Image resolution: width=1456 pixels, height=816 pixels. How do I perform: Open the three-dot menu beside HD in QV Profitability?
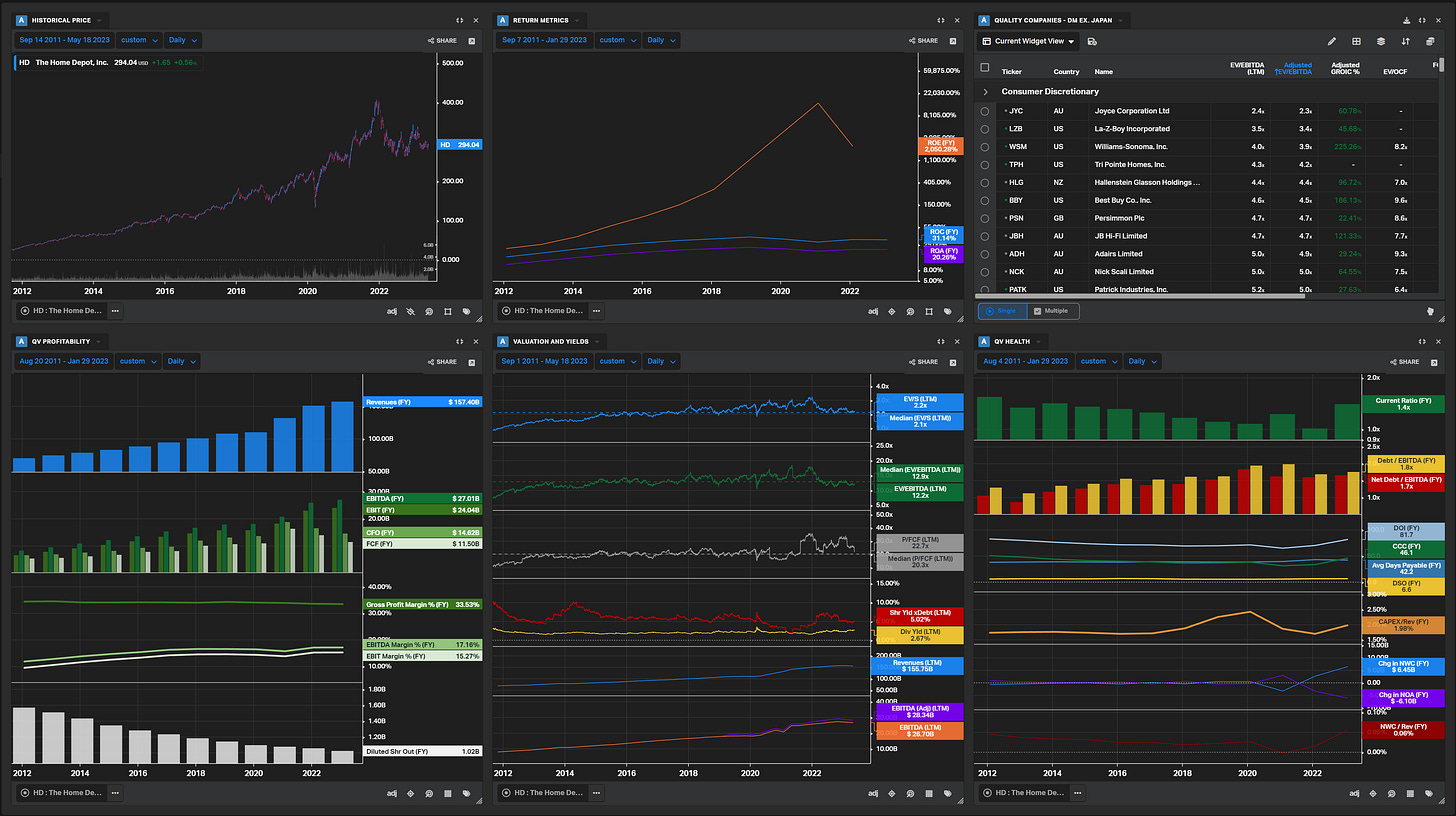116,793
